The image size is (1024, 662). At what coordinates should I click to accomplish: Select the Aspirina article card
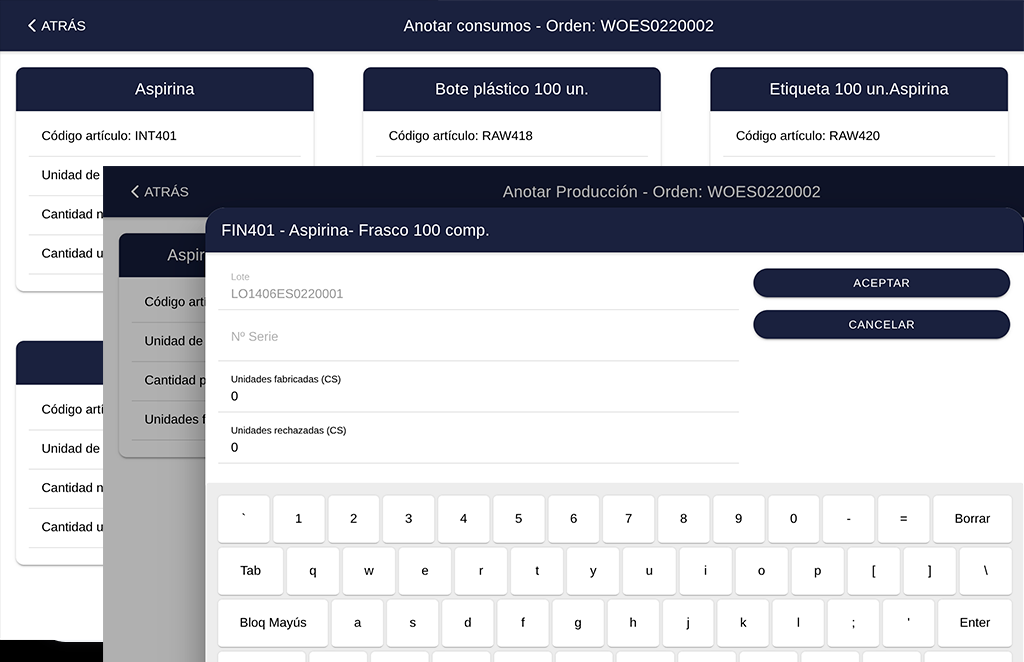[x=164, y=88]
